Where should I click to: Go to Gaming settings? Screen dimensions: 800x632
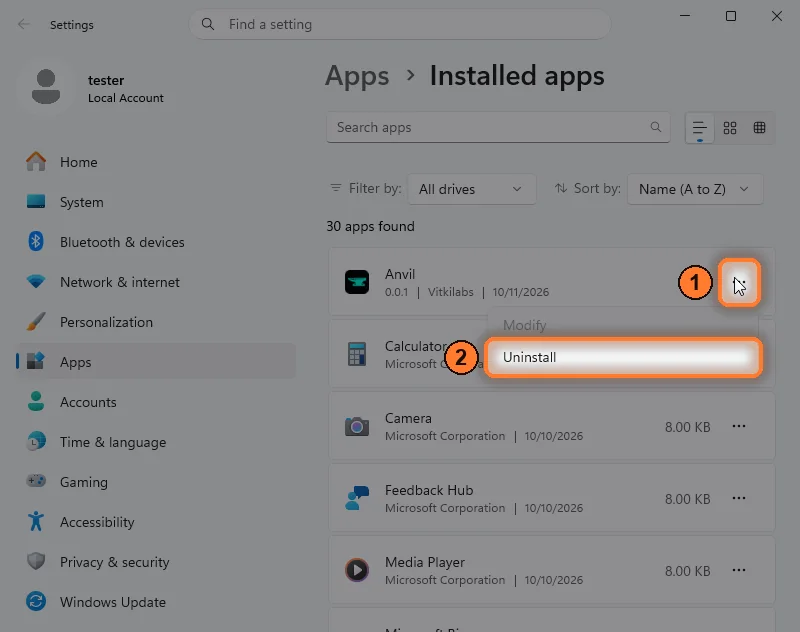point(156,482)
